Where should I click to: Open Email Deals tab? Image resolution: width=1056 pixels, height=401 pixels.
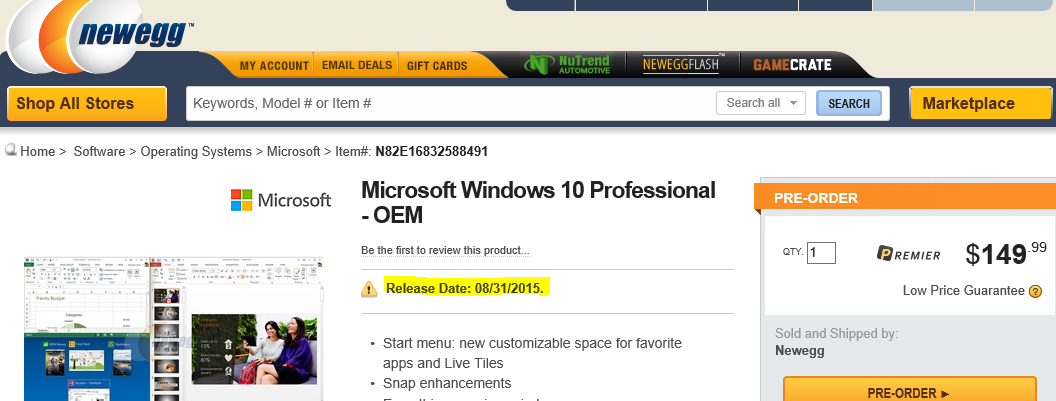tap(357, 65)
